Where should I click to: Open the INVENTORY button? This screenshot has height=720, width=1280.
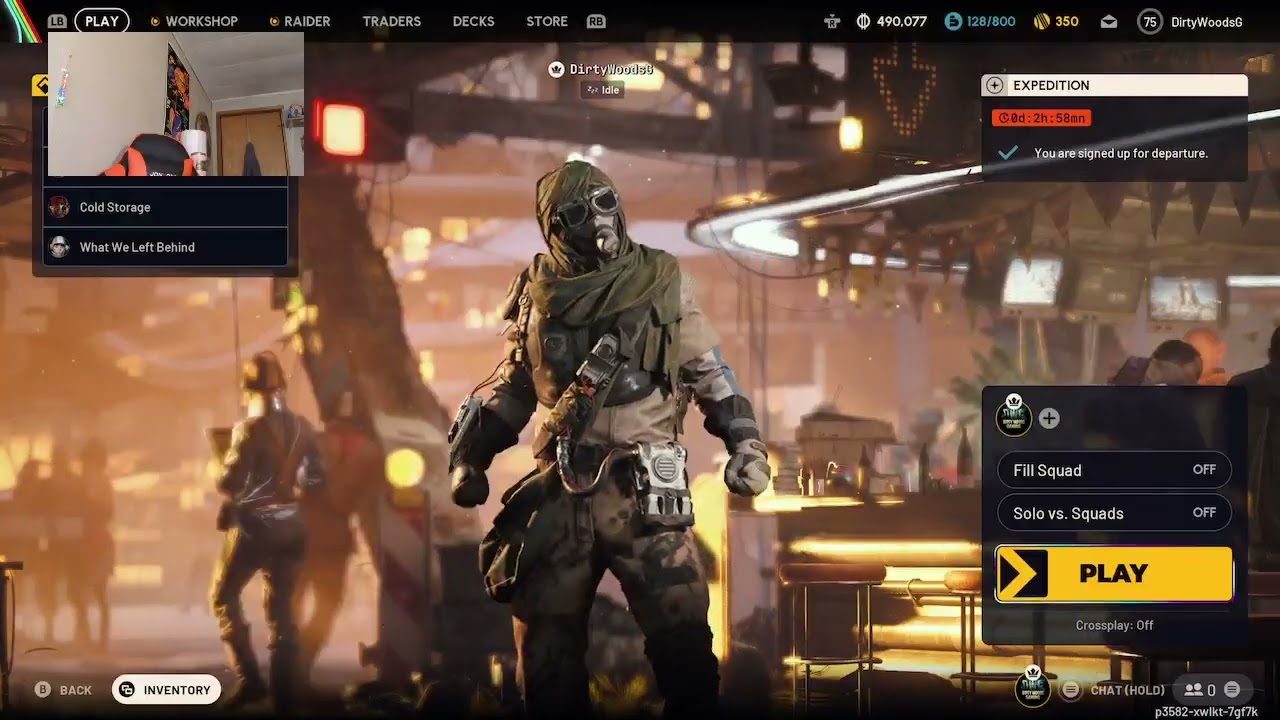coord(166,690)
